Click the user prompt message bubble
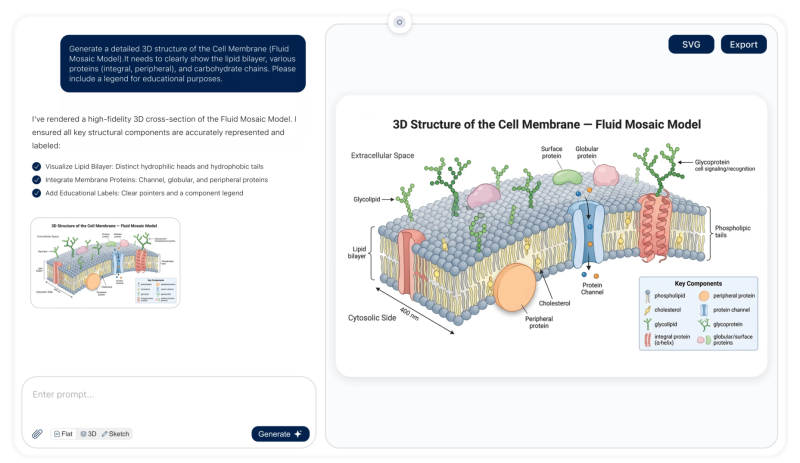 click(x=183, y=64)
